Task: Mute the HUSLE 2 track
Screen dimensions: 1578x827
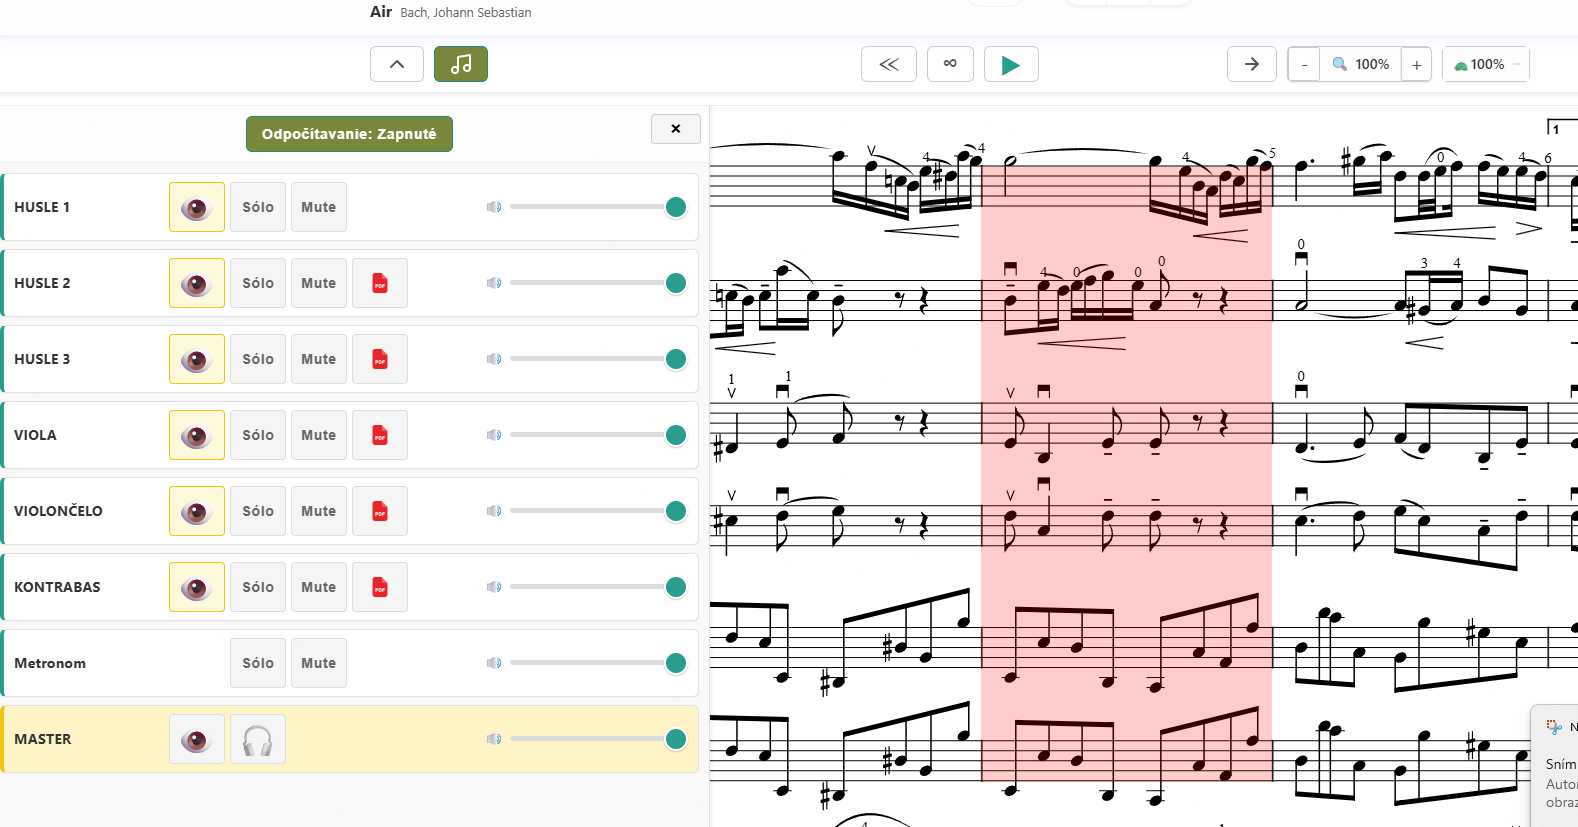Action: click(x=319, y=283)
